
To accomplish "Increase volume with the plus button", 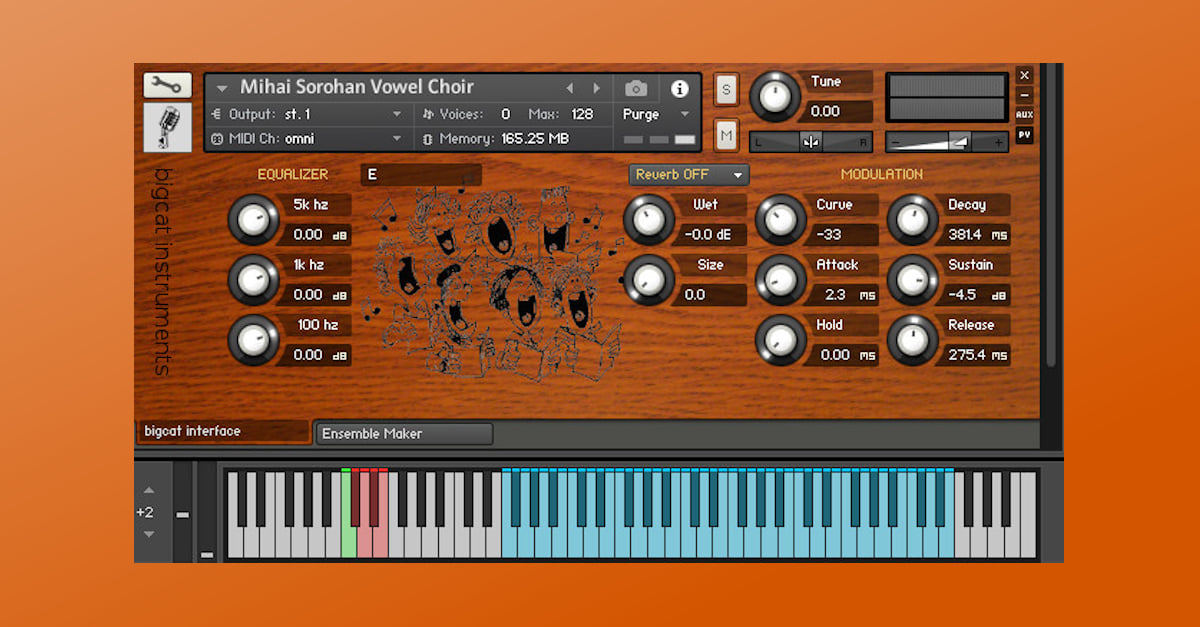I will click(x=997, y=142).
